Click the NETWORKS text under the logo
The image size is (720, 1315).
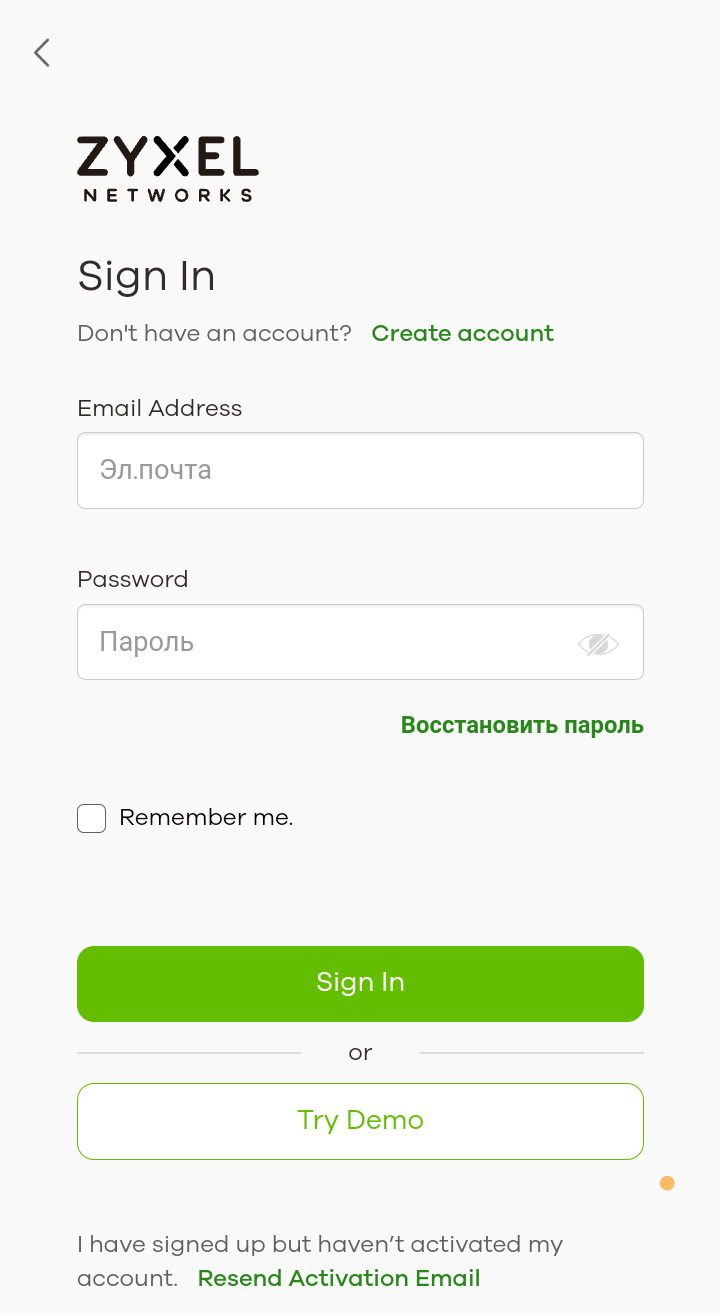(168, 195)
